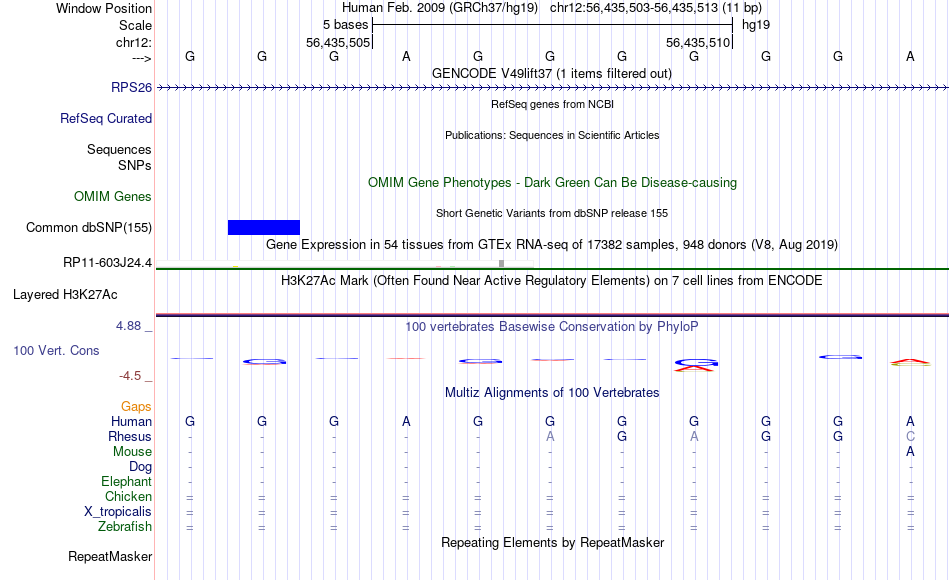Select the Elephant alignment row label
Image resolution: width=950 pixels, height=580 pixels.
click(127, 482)
